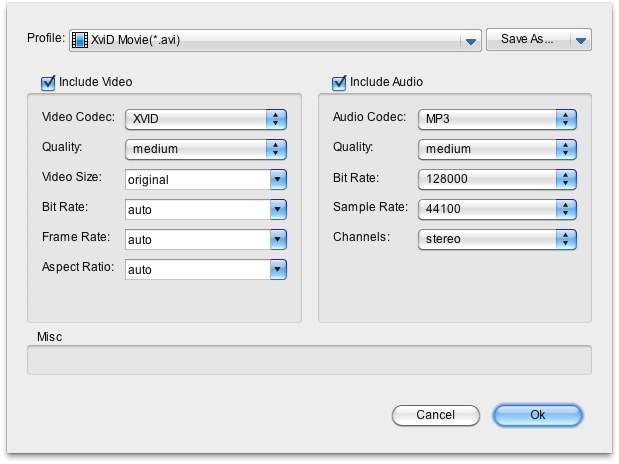Viewport: 619px width, 464px height.
Task: Open the Video Size original dropdown arrow
Action: pos(278,179)
